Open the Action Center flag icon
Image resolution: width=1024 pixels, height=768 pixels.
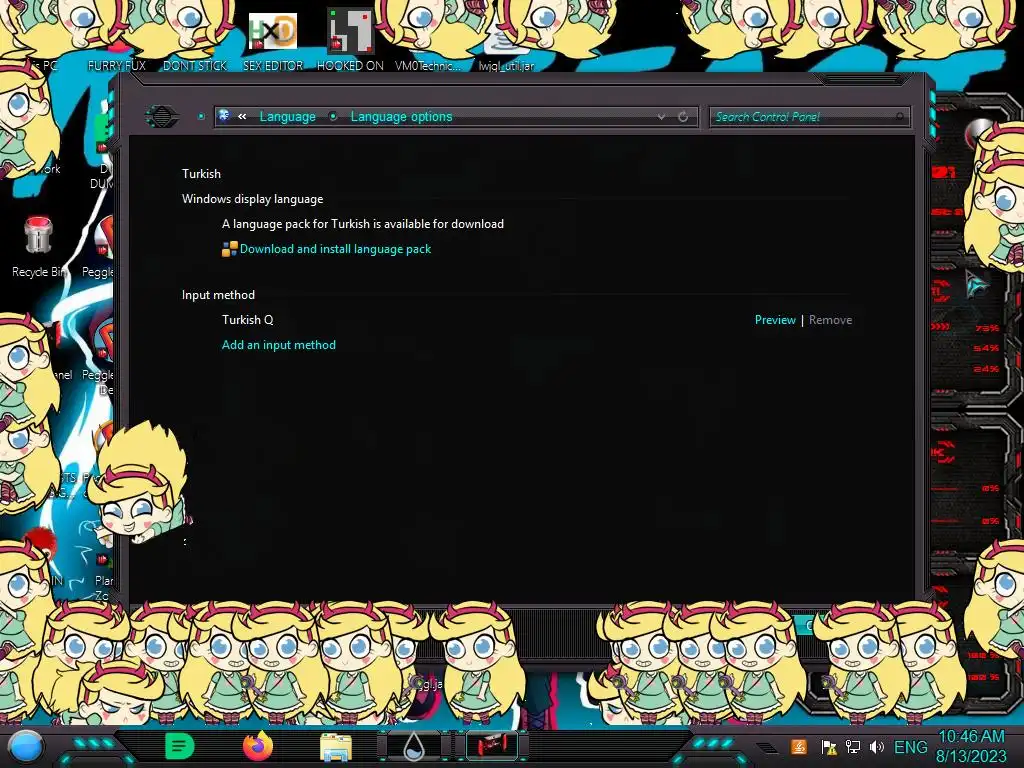tap(829, 747)
